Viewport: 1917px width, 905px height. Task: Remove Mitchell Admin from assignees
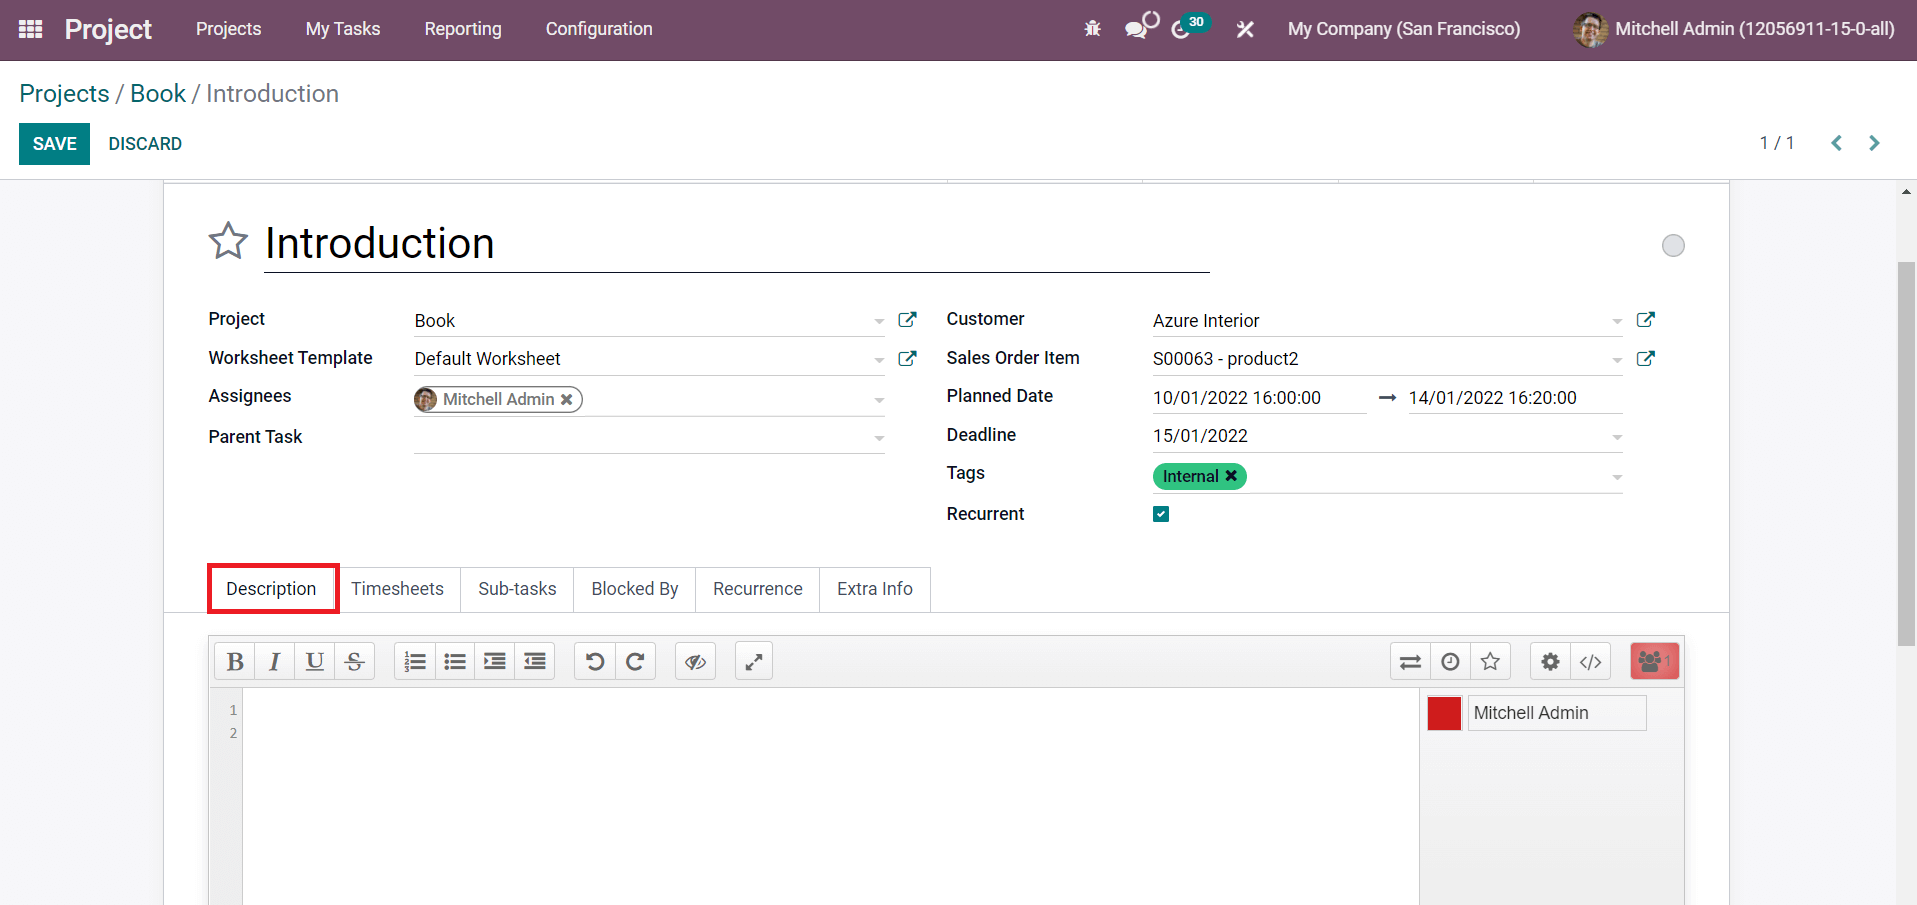(566, 399)
